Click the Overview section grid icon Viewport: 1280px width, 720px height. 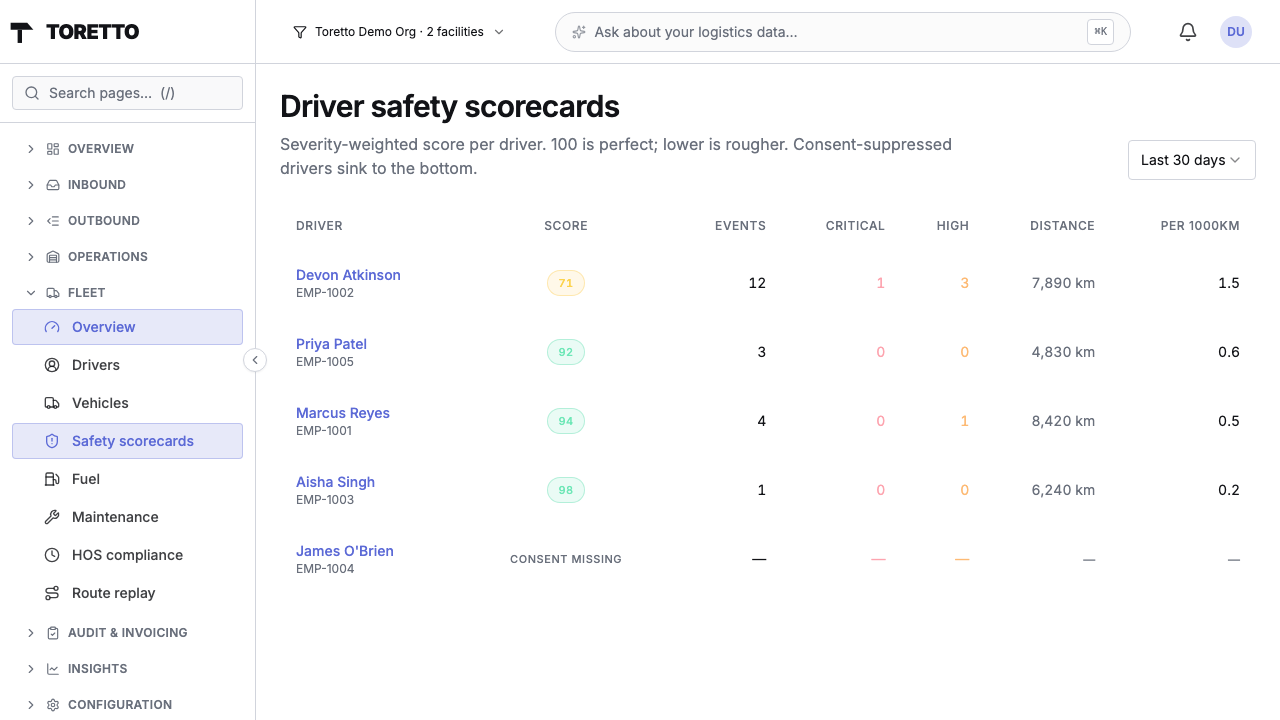[x=53, y=149]
